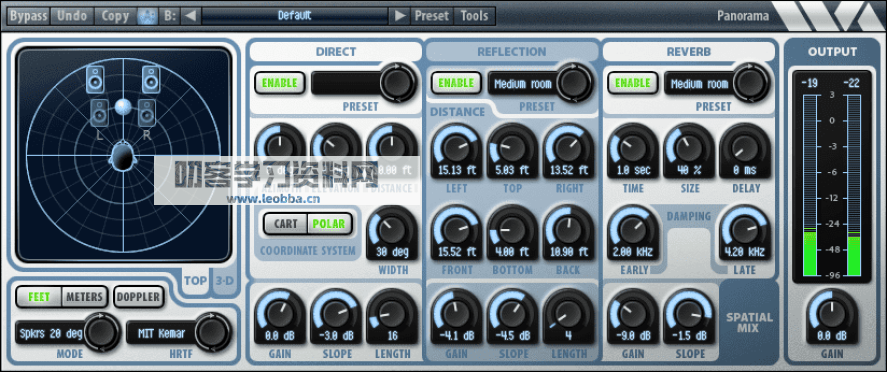This screenshot has height=372, width=887.
Task: Open REVERB Medium room preset list
Action: (x=699, y=84)
